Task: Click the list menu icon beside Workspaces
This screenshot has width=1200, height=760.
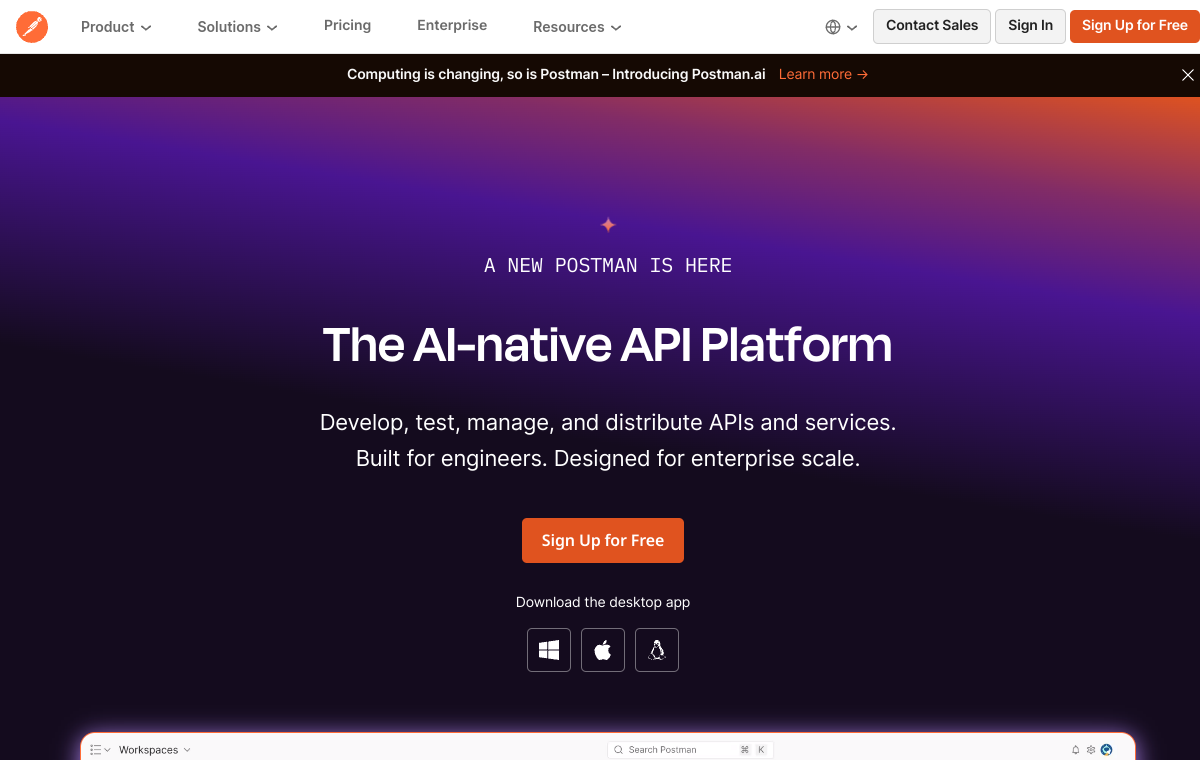Action: pos(100,750)
